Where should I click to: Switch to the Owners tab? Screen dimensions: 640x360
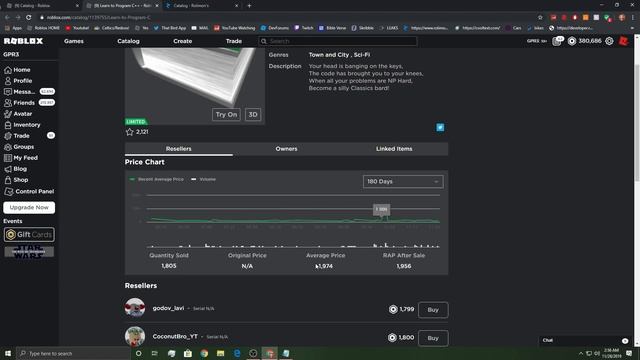point(286,149)
